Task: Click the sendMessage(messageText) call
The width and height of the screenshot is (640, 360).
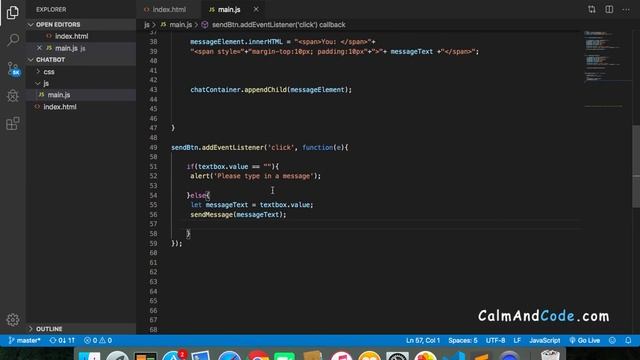Action: (x=238, y=215)
